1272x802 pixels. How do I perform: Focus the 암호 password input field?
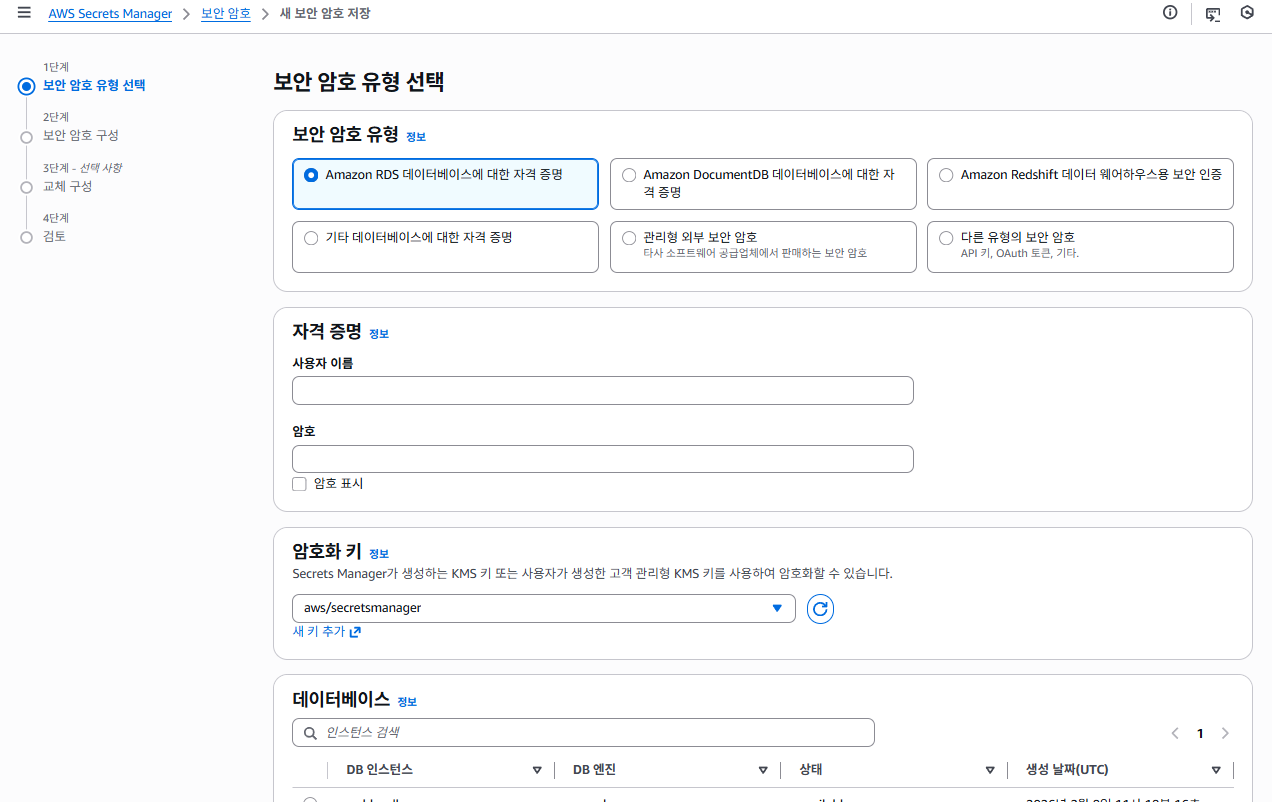[603, 459]
